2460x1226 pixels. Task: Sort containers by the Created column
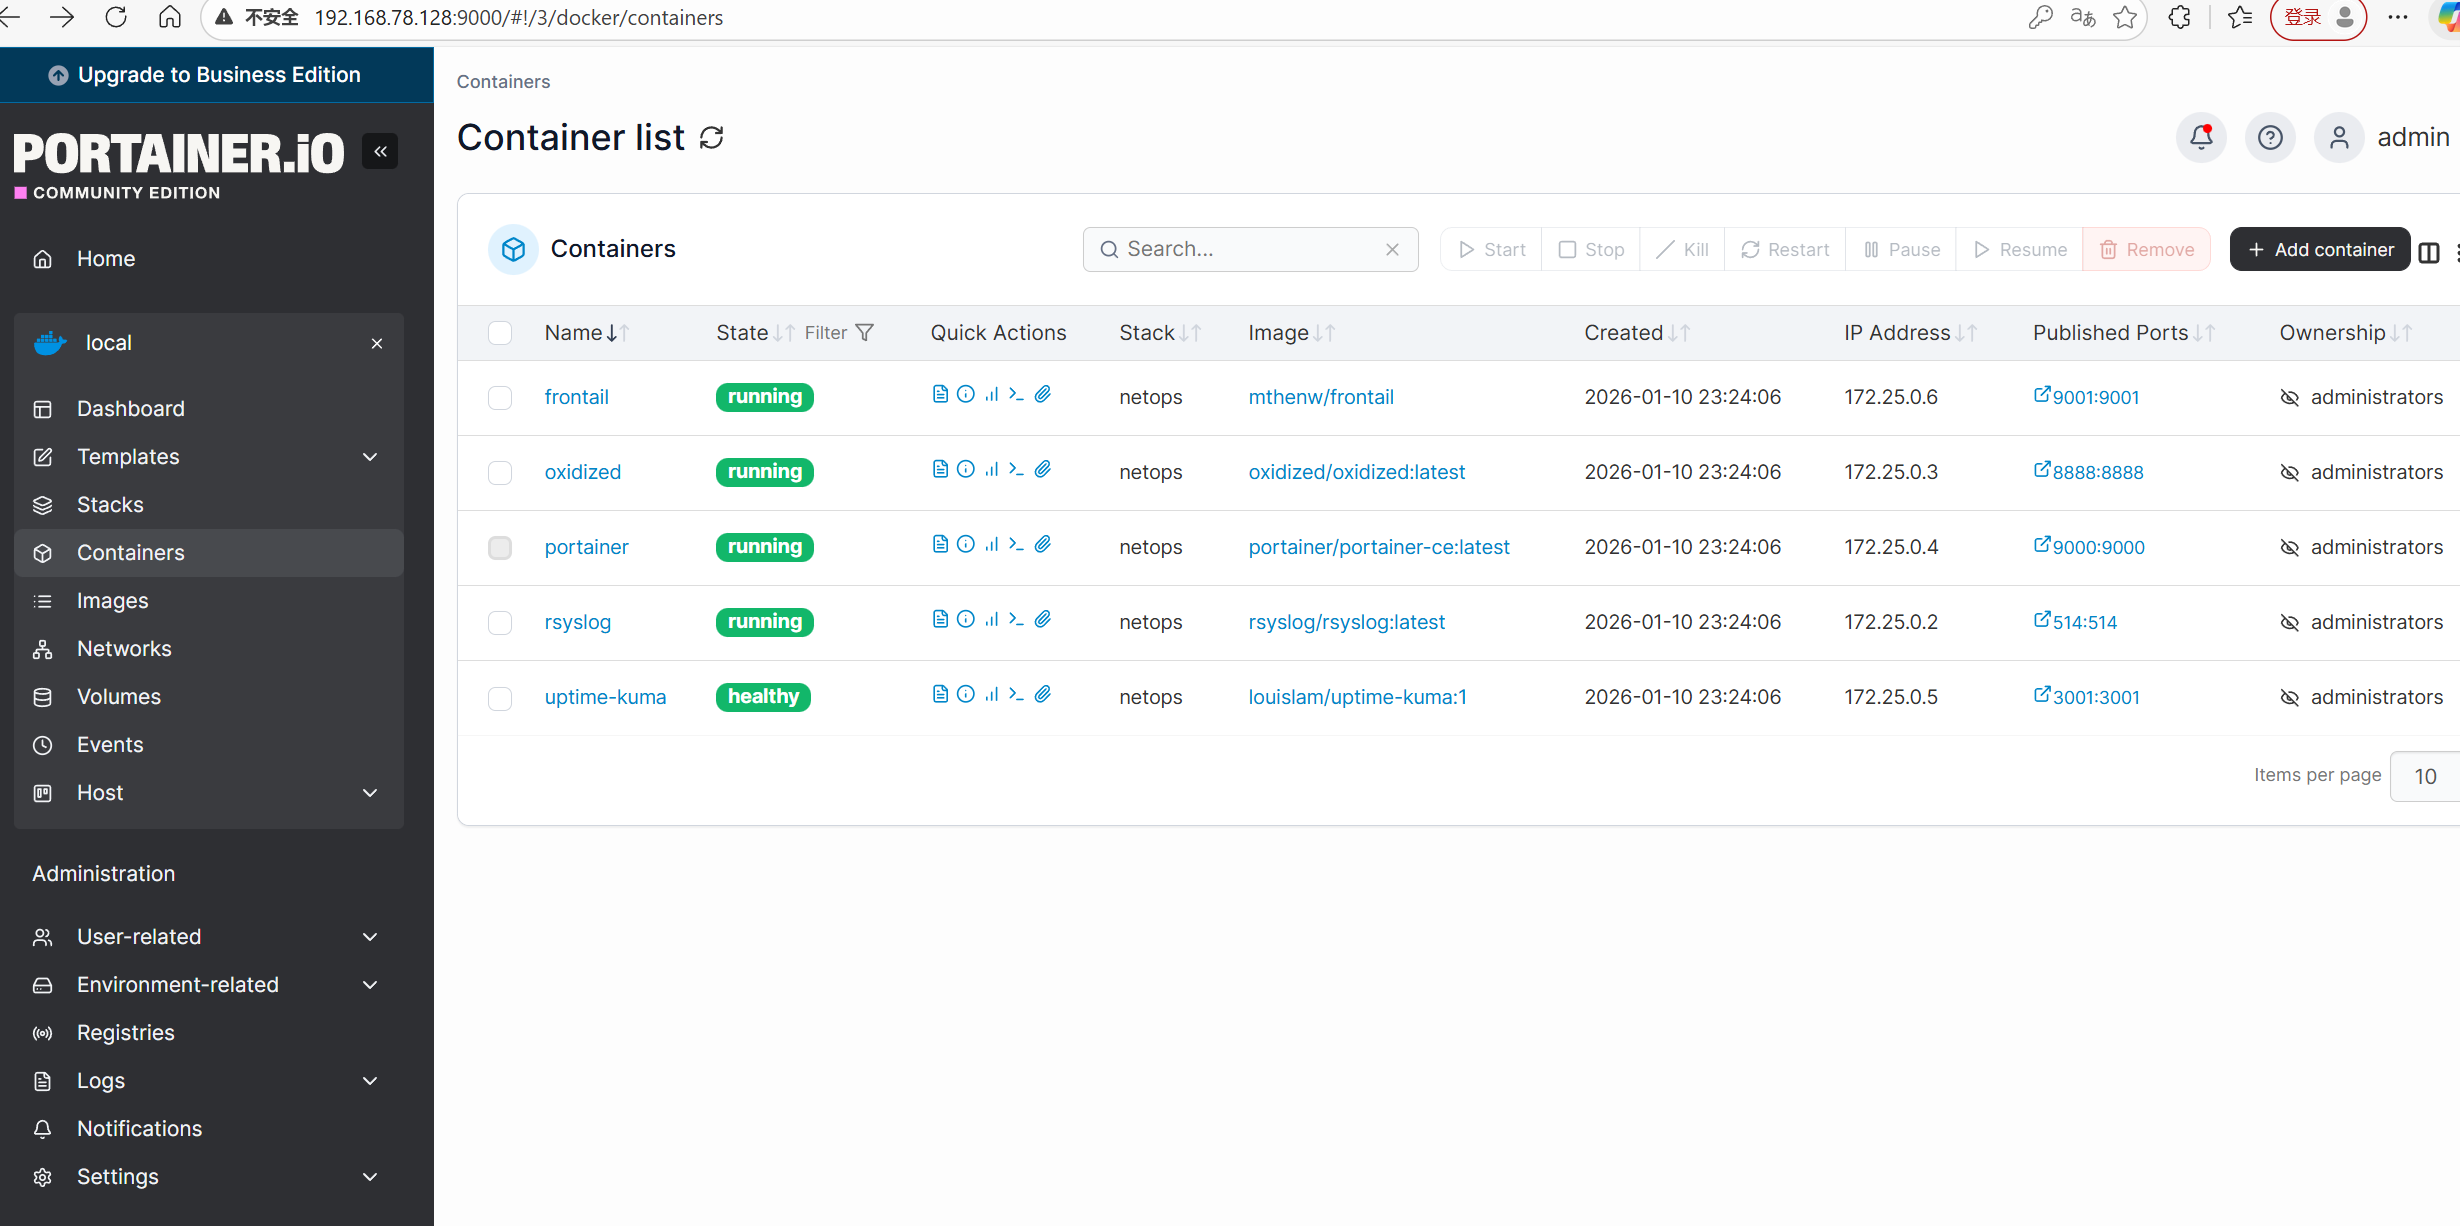(x=1637, y=333)
